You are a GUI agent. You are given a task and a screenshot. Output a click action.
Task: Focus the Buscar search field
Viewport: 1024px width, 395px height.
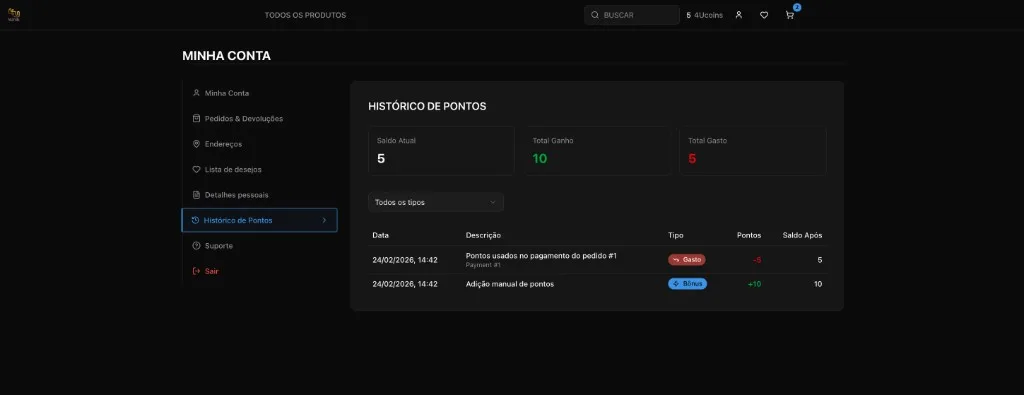(632, 15)
